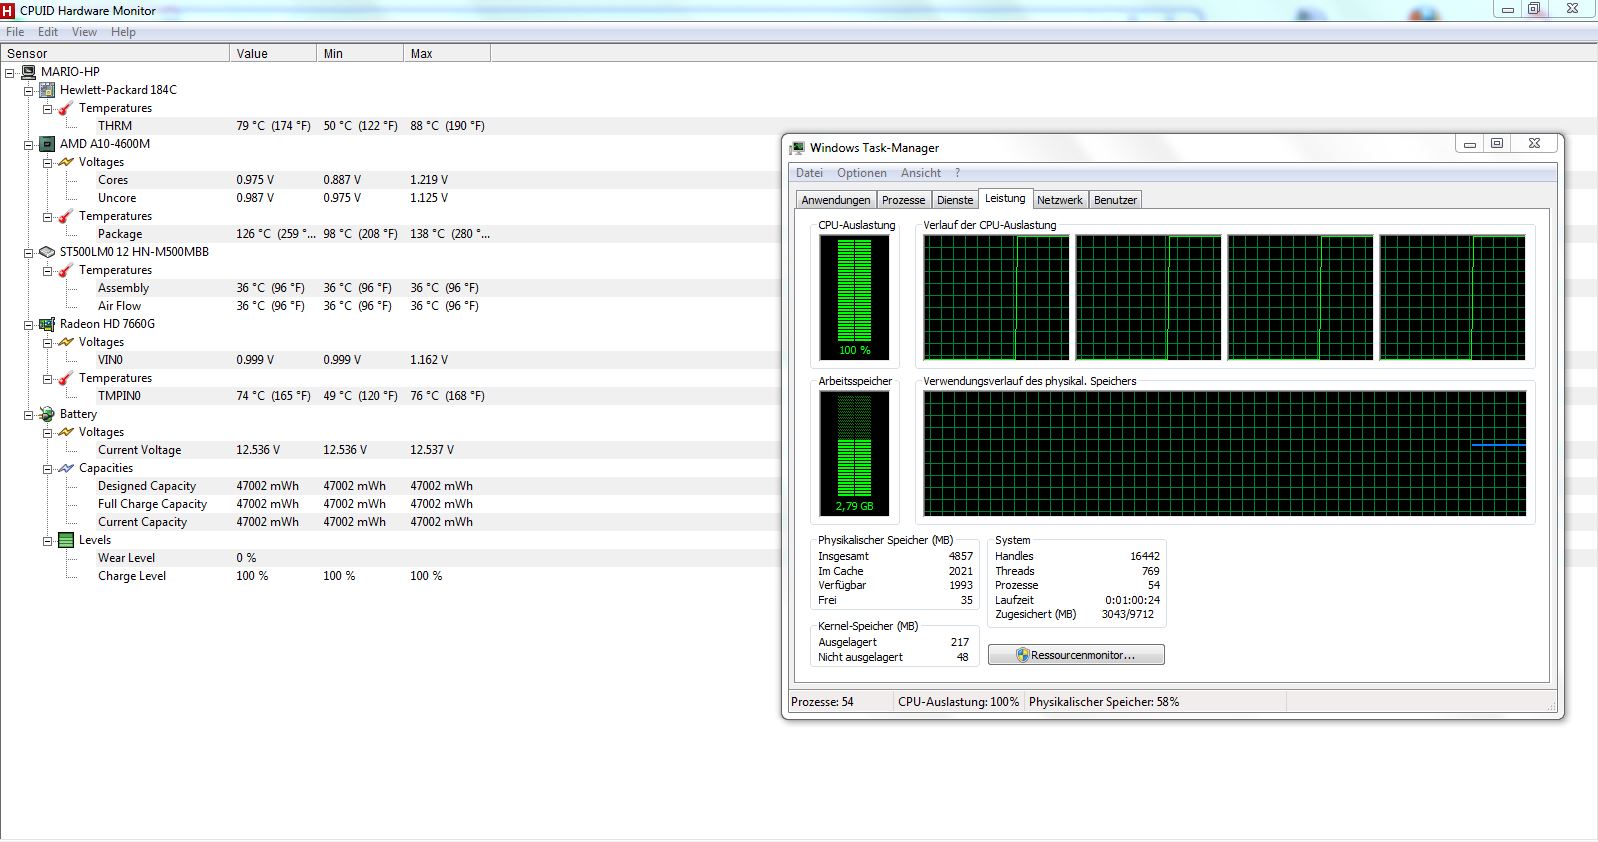Switch to the Prozesse tab
Image resolution: width=1598 pixels, height=842 pixels.
coord(903,200)
